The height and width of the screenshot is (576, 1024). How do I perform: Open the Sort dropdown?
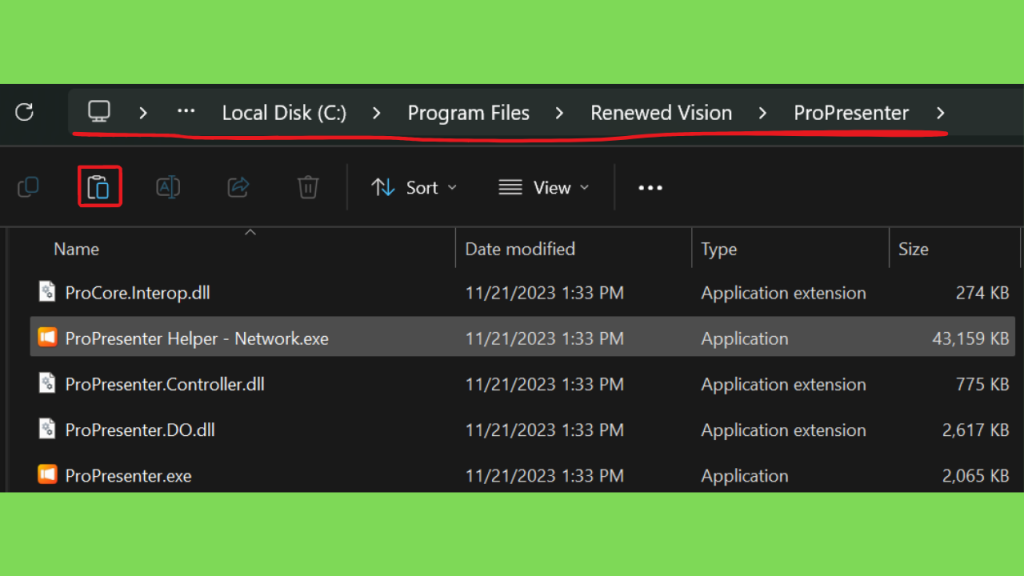[x=414, y=188]
